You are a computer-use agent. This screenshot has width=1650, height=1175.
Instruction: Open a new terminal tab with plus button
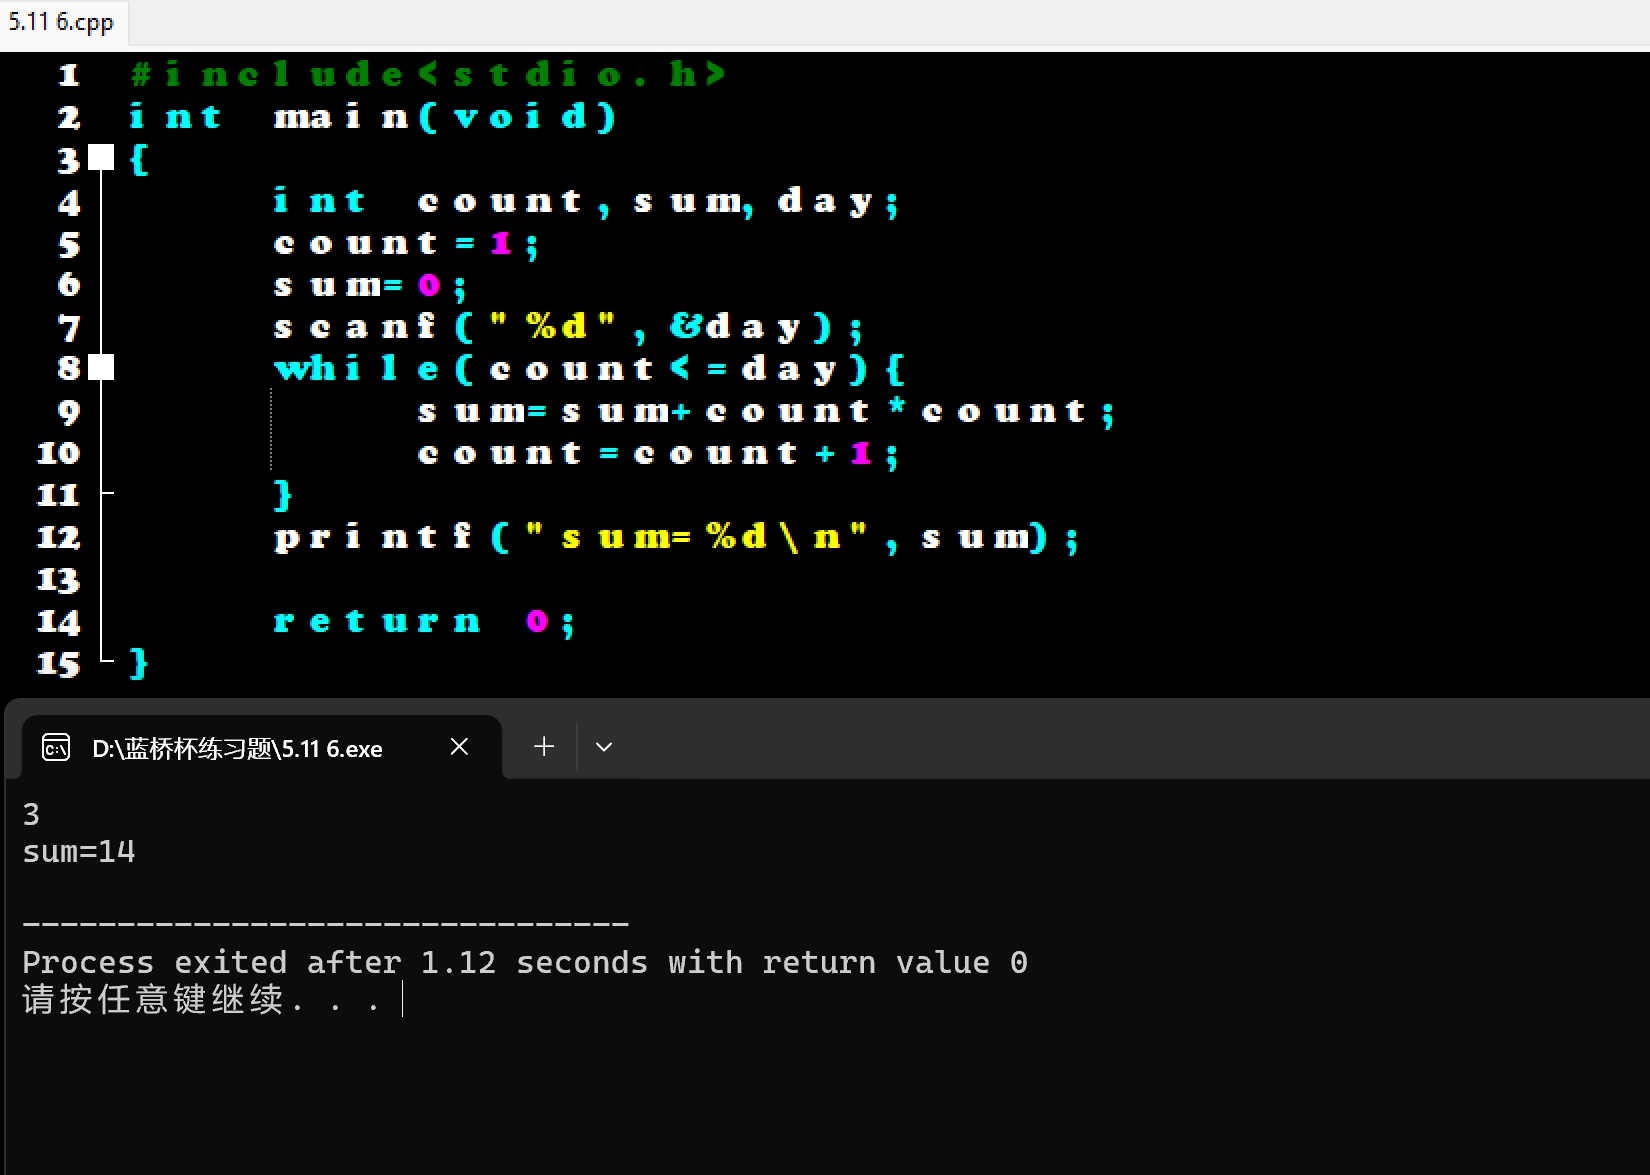point(544,747)
